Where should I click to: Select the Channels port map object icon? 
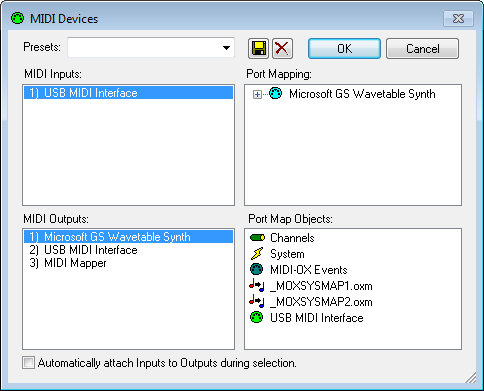pyautogui.click(x=257, y=238)
